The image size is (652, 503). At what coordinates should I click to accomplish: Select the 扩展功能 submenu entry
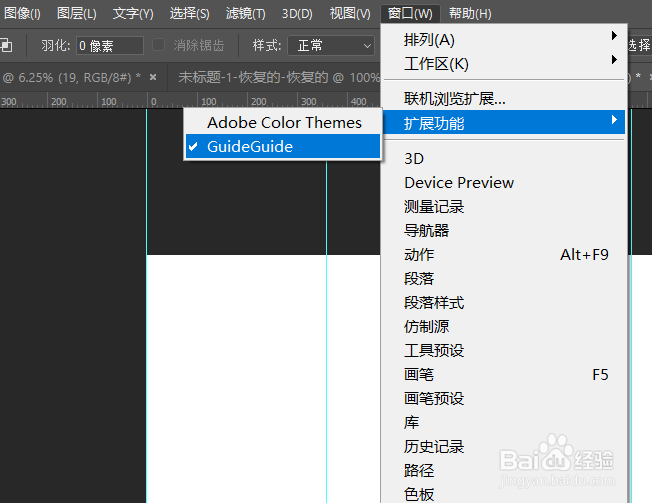pyautogui.click(x=504, y=123)
